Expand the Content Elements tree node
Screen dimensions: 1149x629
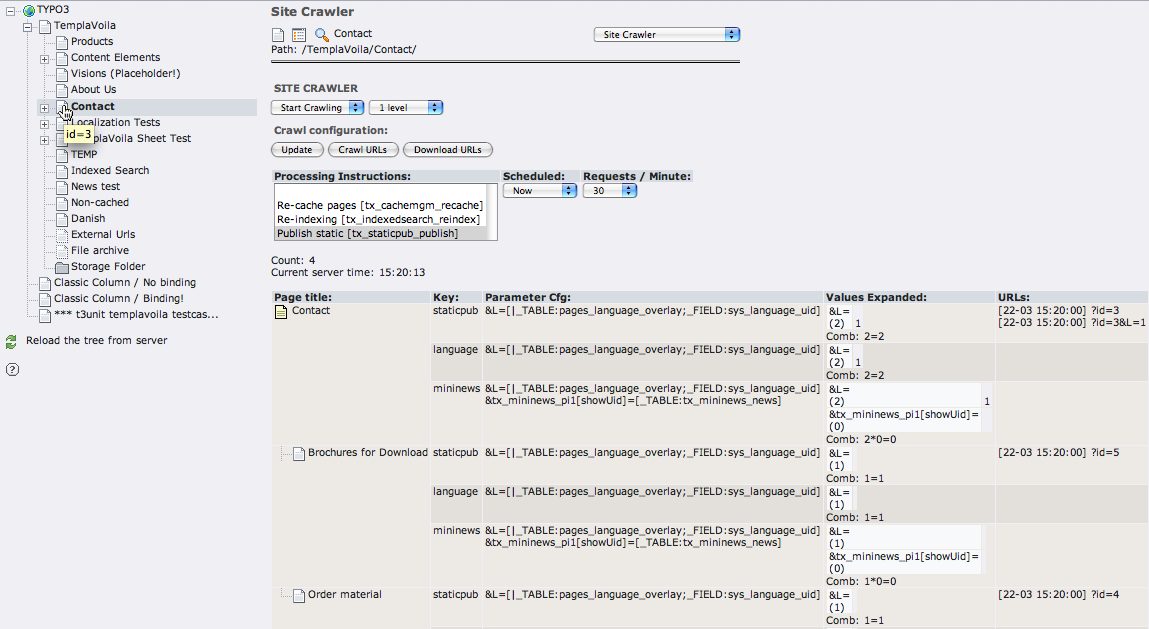click(x=45, y=59)
